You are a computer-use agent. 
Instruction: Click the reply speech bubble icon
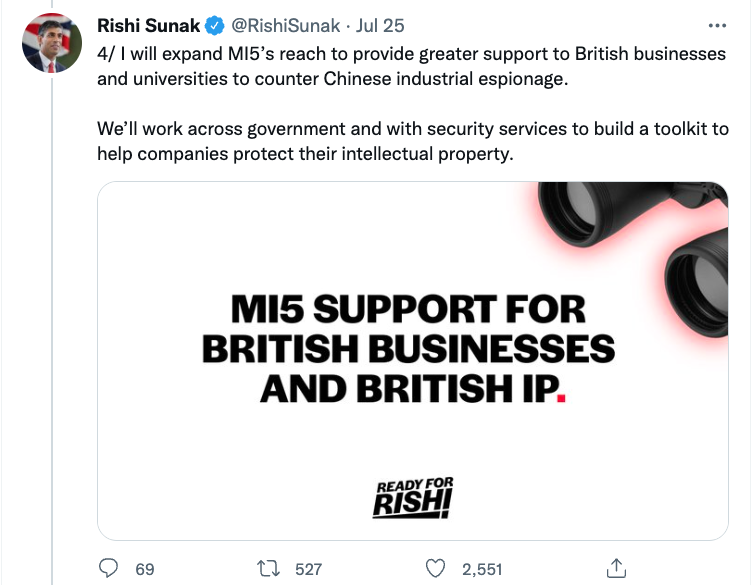[x=109, y=568]
